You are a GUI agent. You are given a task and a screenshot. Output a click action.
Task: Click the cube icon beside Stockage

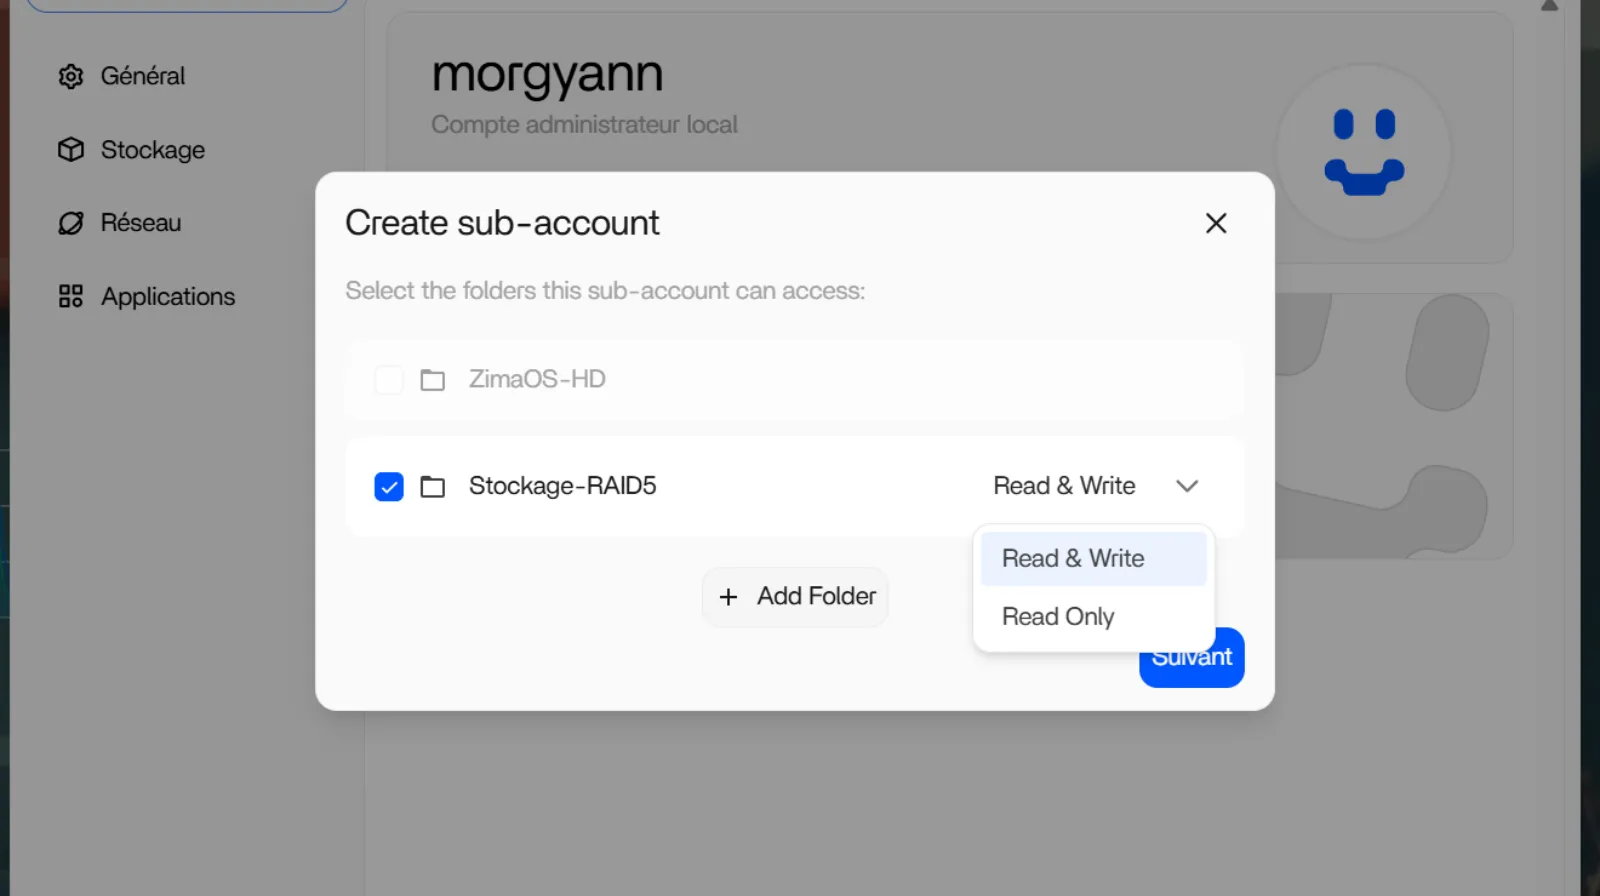(71, 150)
